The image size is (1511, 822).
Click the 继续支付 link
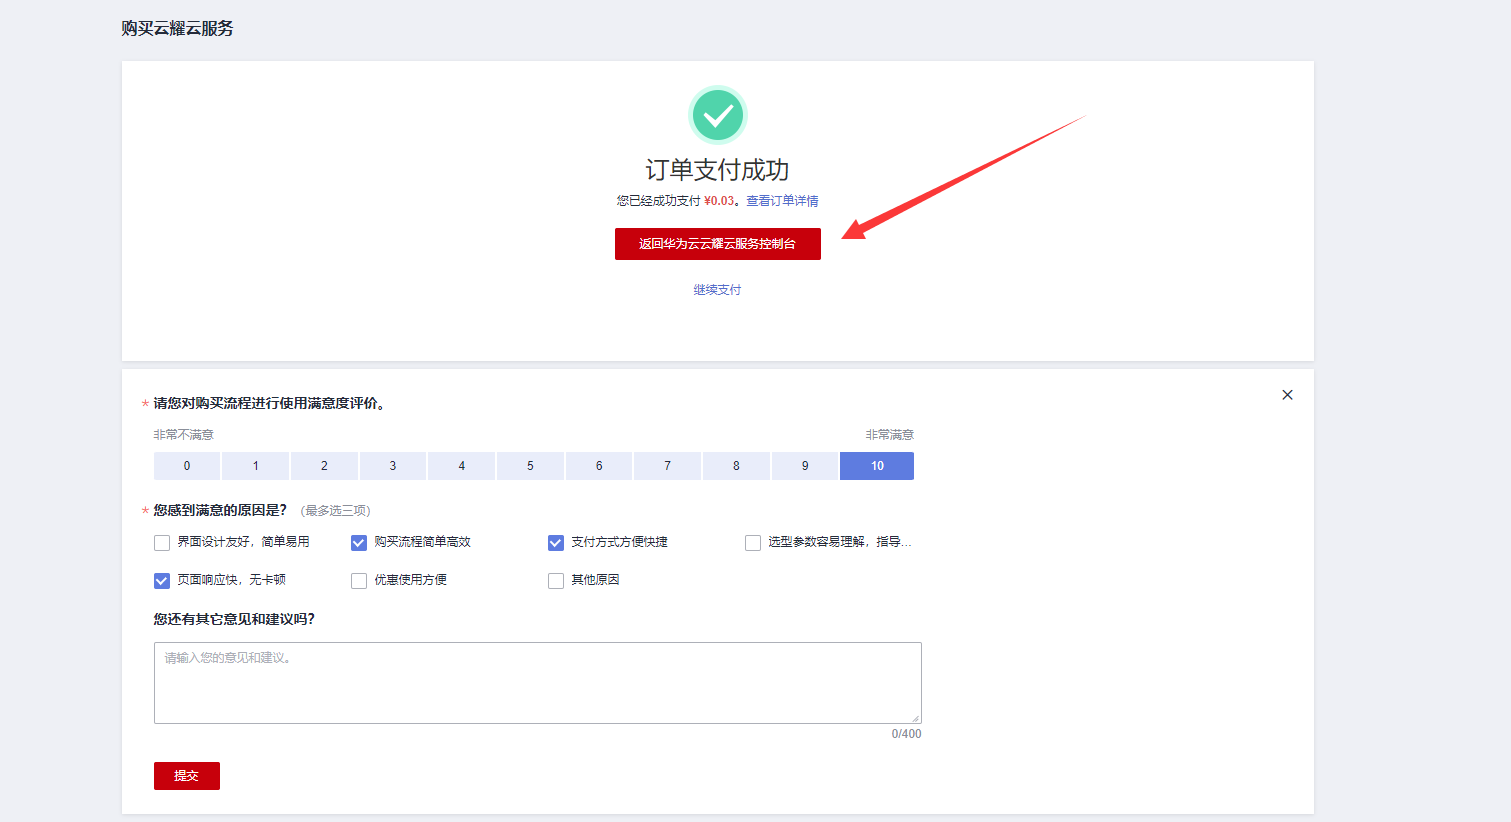(717, 290)
